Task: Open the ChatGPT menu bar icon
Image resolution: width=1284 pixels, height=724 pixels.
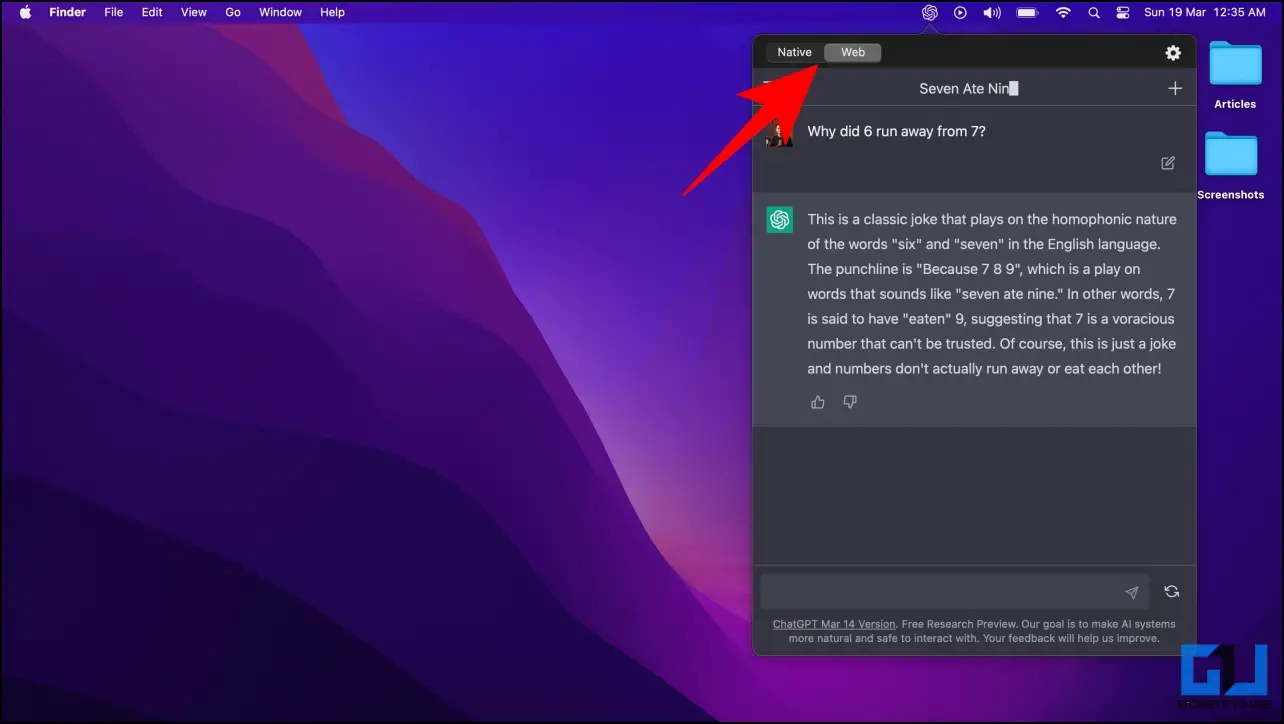Action: click(929, 12)
